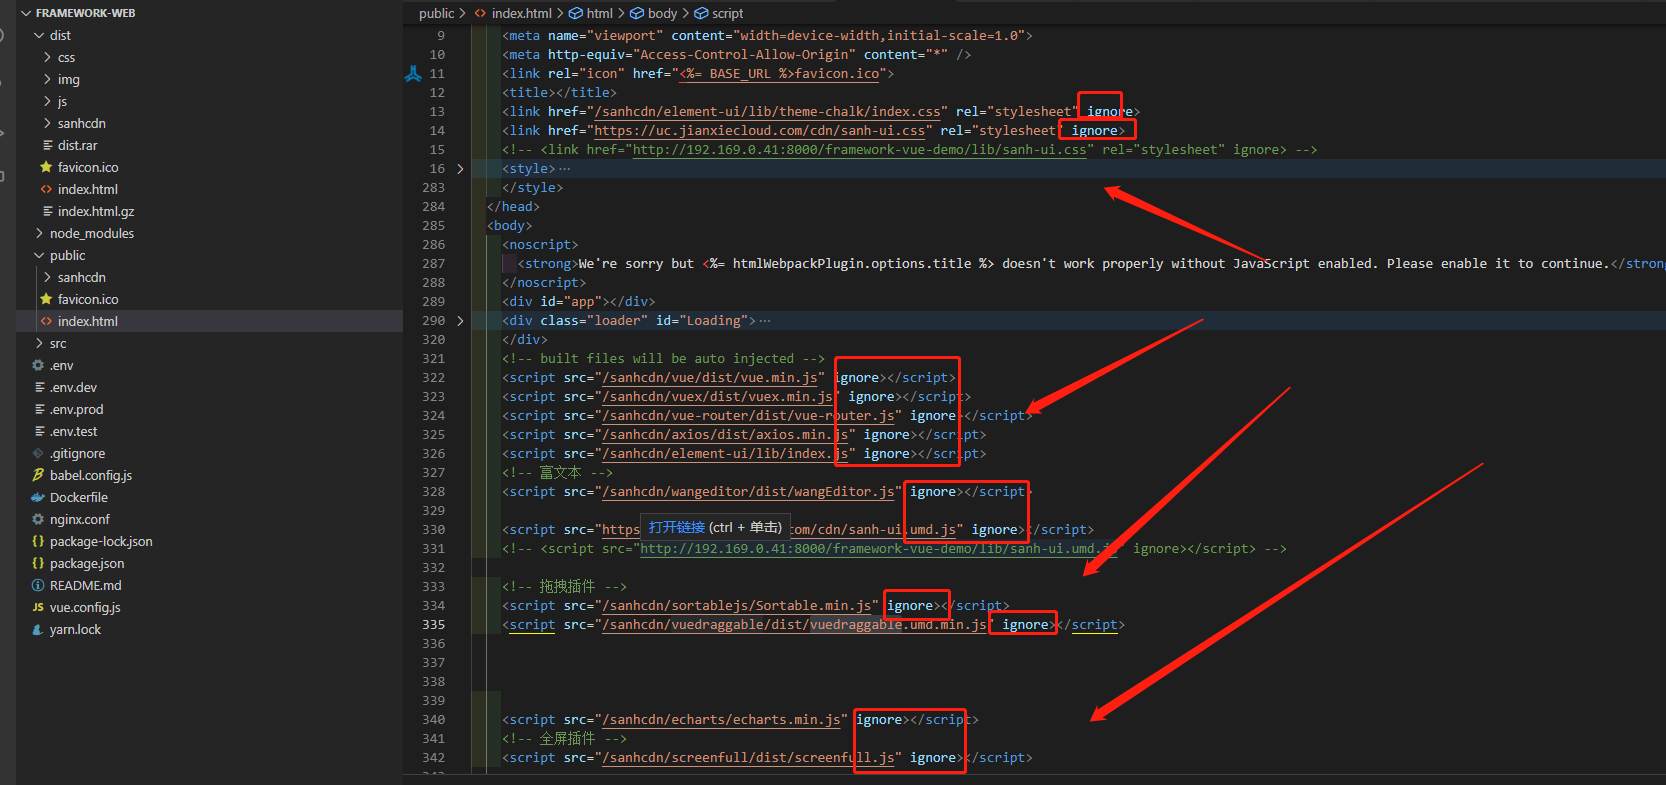Viewport: 1666px width, 785px height.
Task: Follow the screenfull.js script path link
Action: [x=748, y=758]
